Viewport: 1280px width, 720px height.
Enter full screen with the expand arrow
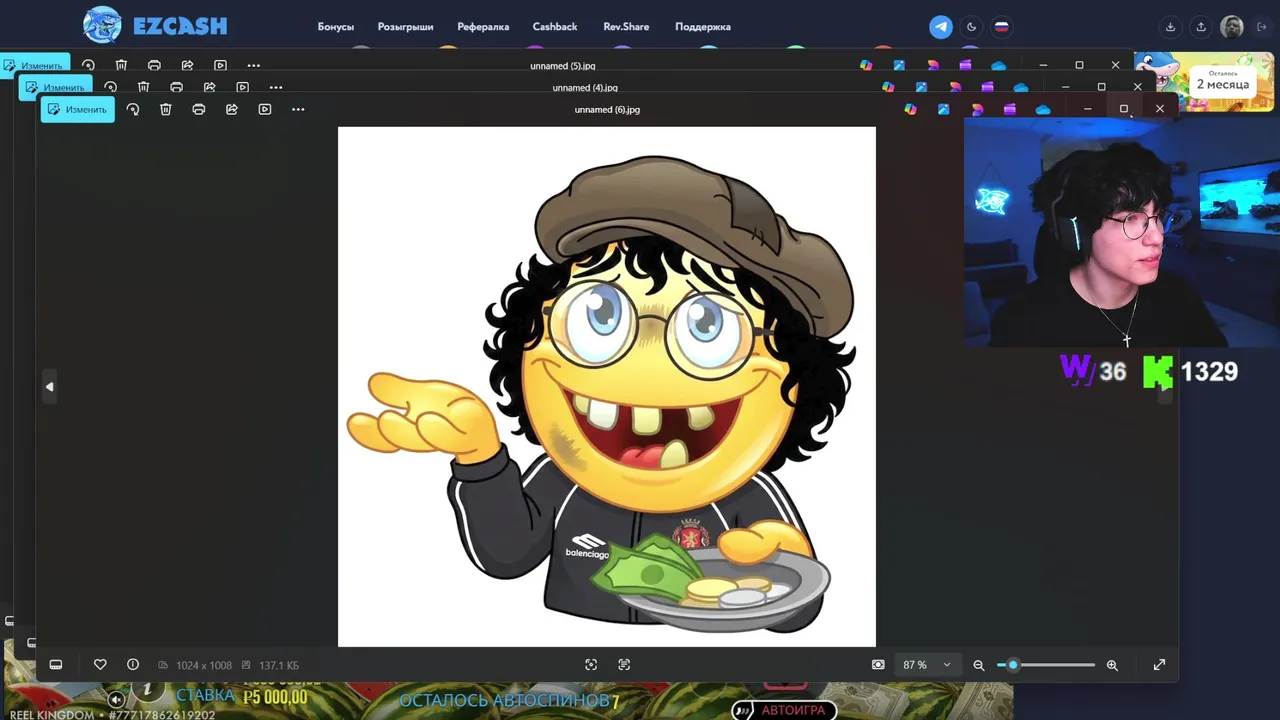point(1159,665)
